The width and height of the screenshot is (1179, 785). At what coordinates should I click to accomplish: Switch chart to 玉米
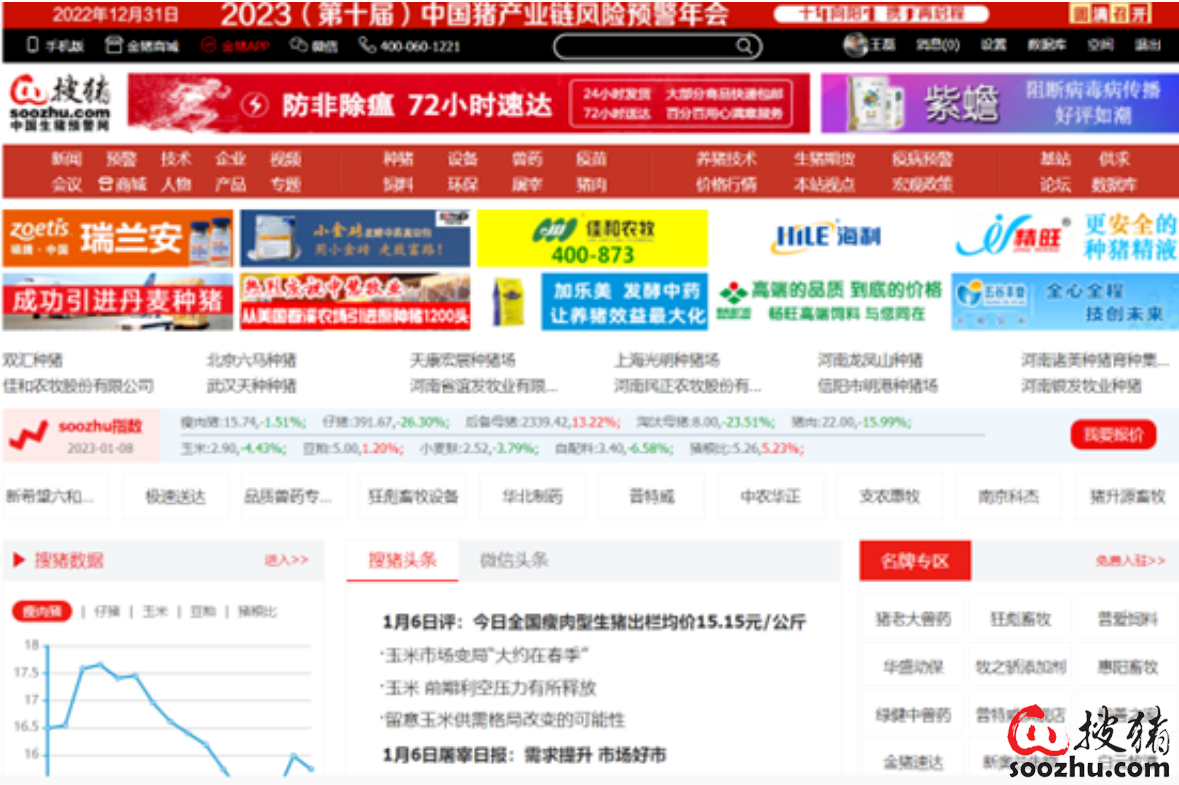(x=155, y=611)
